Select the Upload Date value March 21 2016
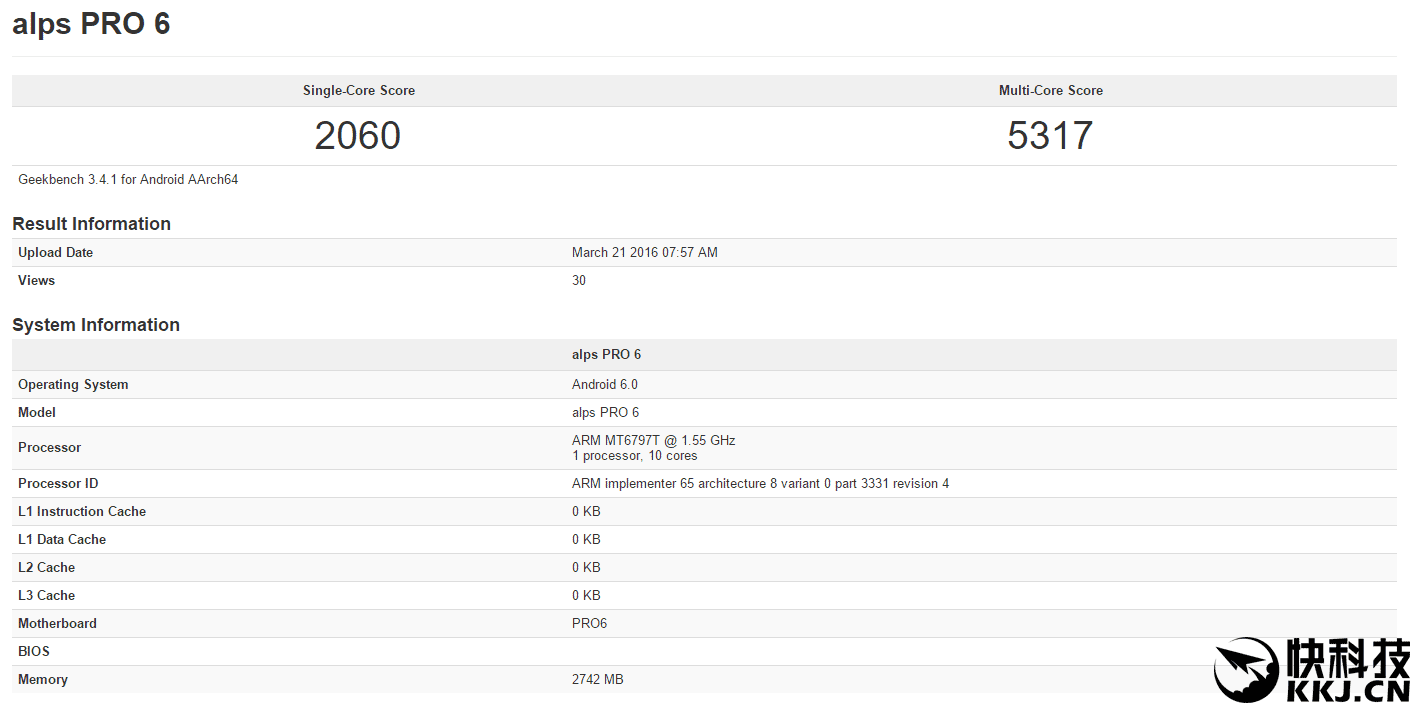1420x713 pixels. pyautogui.click(x=644, y=253)
